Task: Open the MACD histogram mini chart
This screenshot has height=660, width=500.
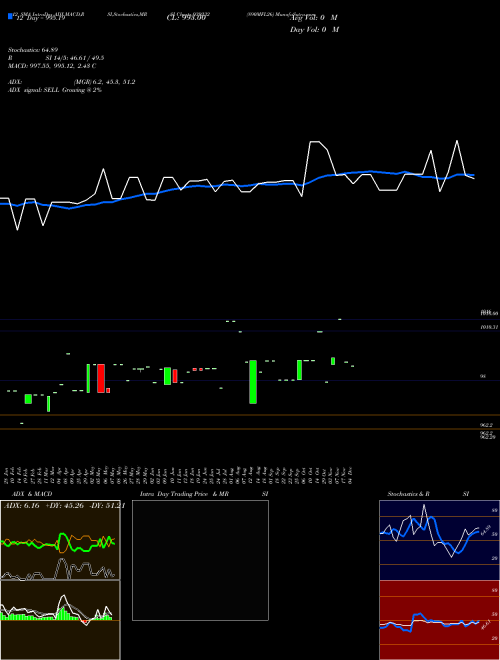Action: pyautogui.click(x=60, y=620)
